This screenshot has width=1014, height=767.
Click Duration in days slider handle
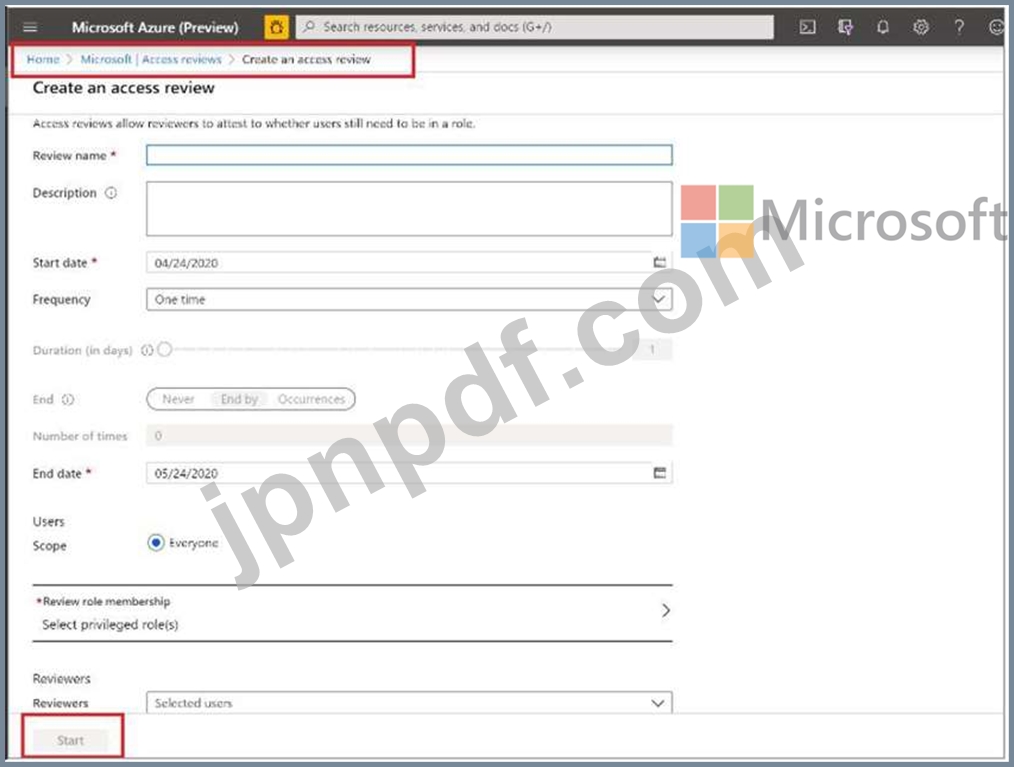tap(164, 349)
